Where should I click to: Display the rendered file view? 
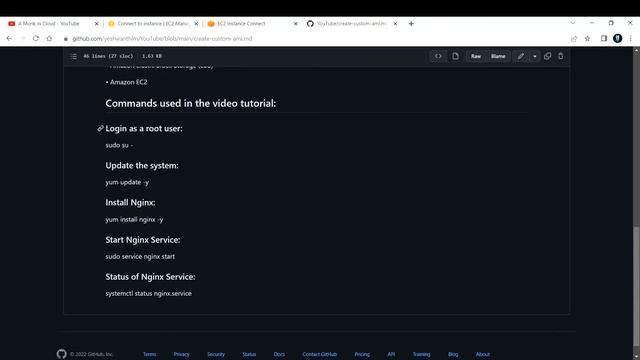[x=455, y=56]
